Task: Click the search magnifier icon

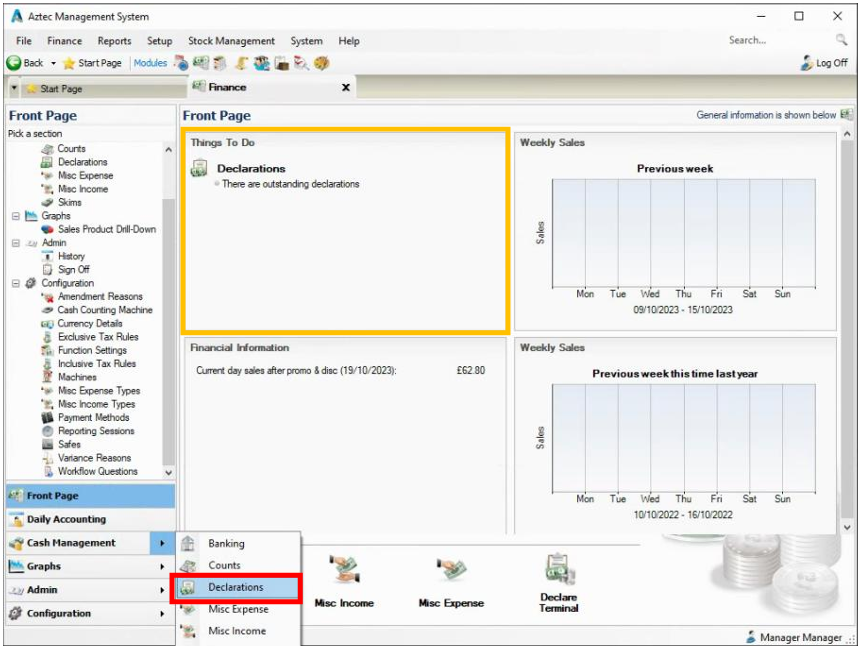Action: click(x=841, y=40)
